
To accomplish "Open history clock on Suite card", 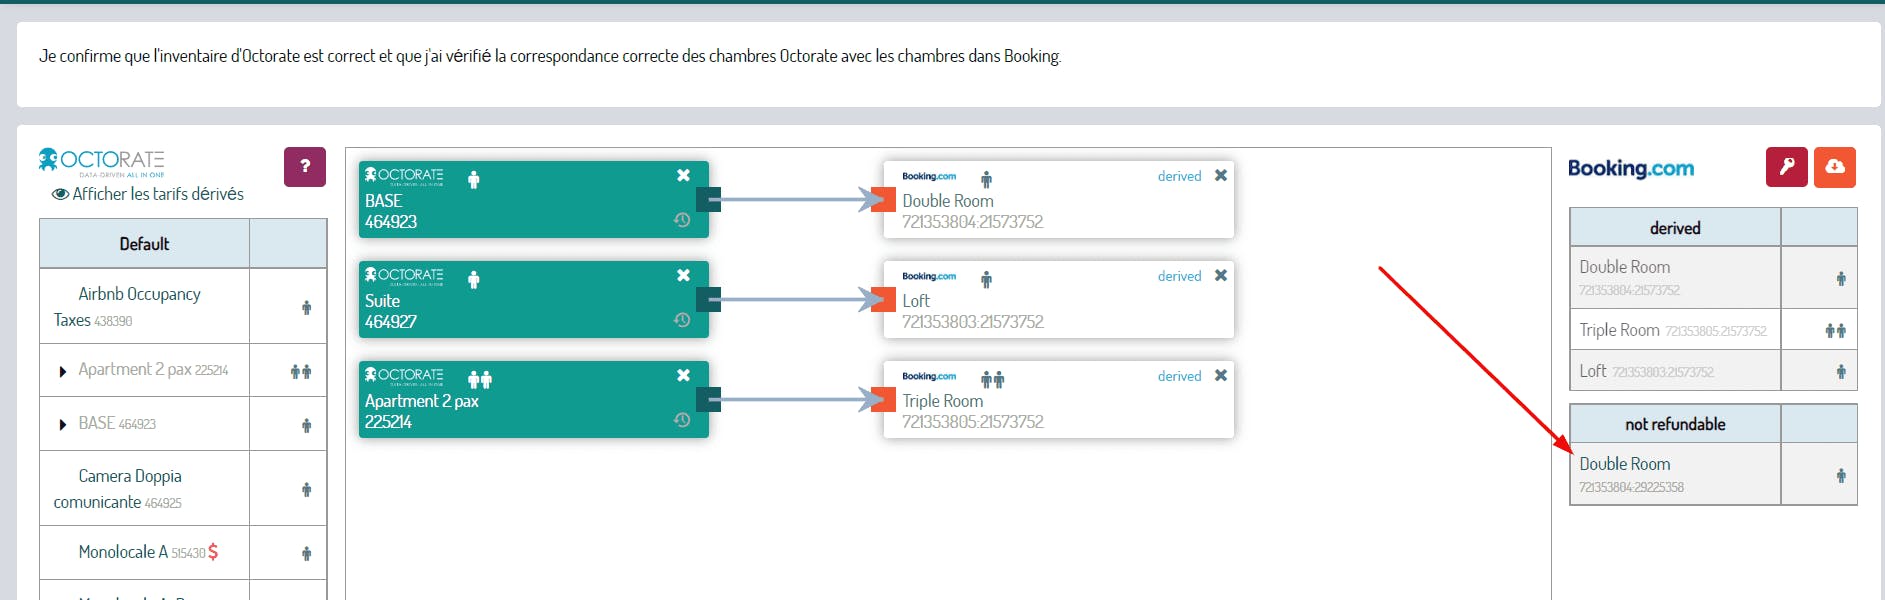I will [682, 320].
